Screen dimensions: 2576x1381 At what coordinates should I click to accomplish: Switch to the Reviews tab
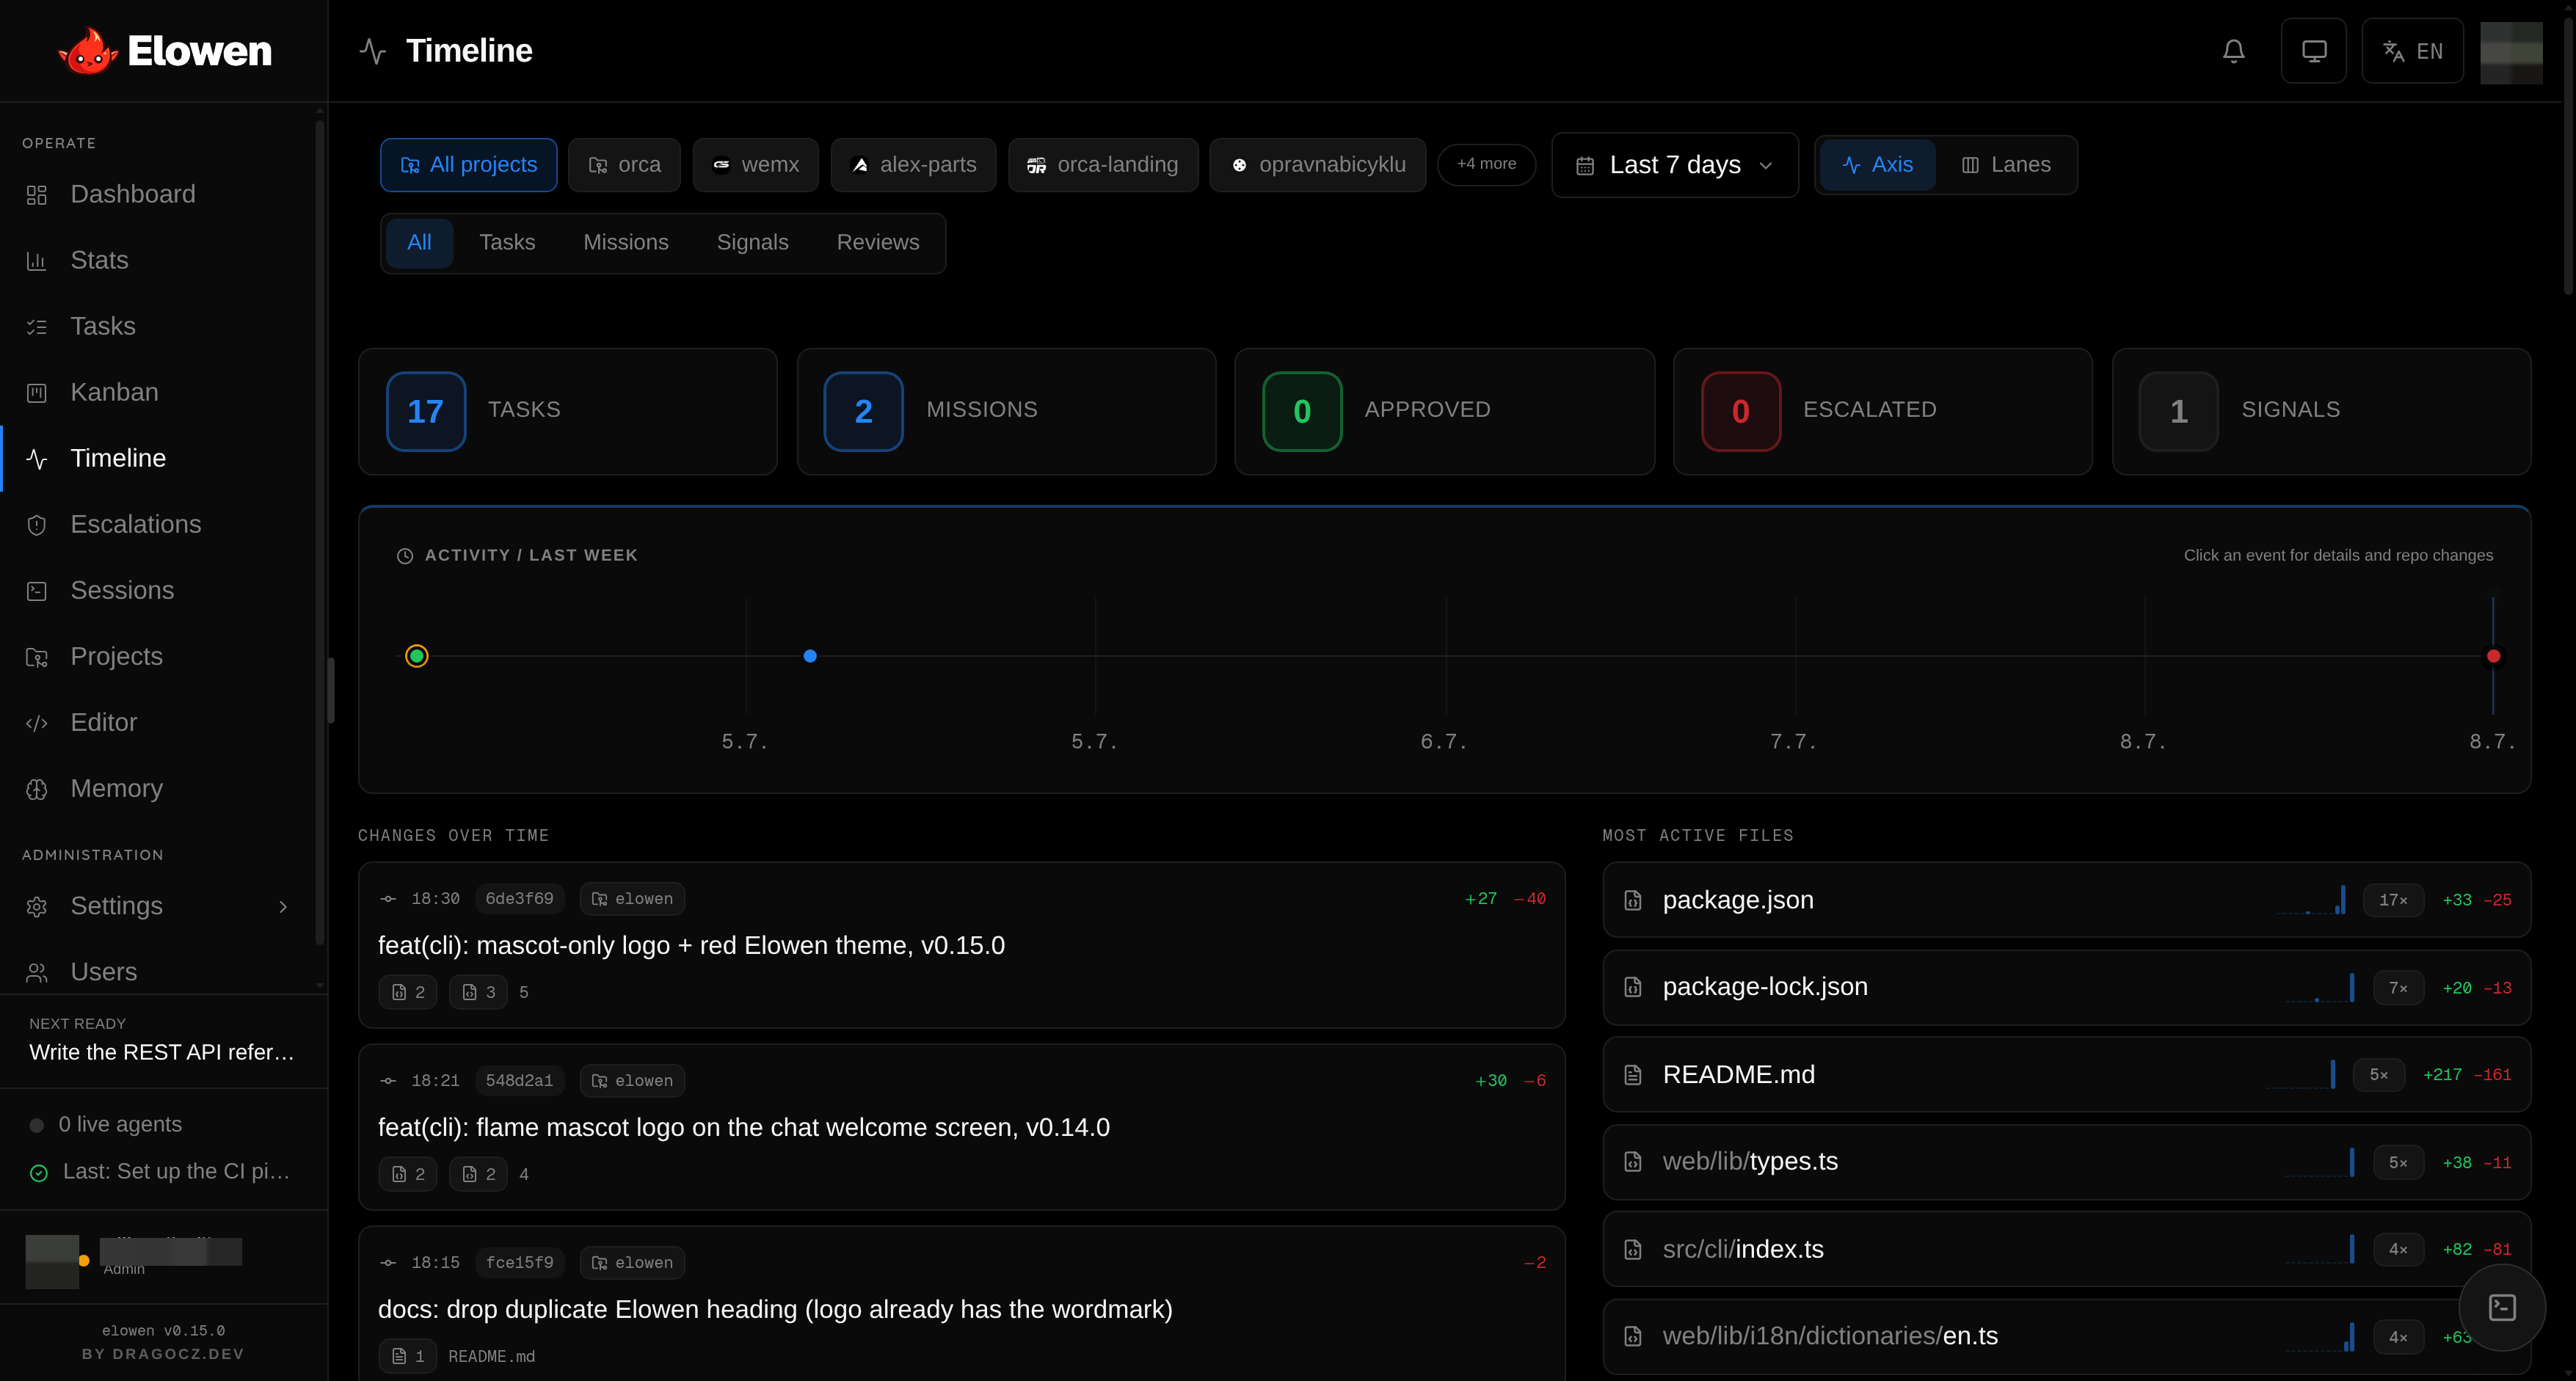[x=878, y=243]
